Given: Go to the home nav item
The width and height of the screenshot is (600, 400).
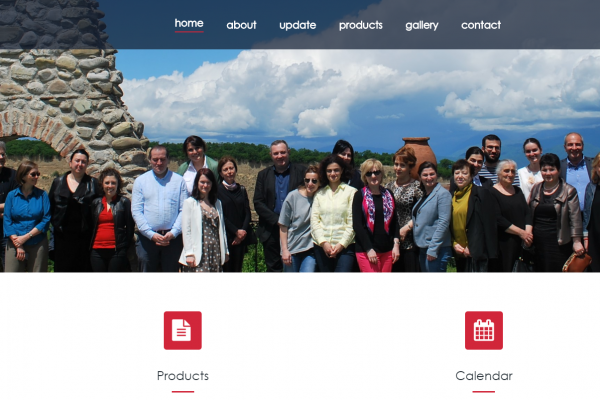Looking at the screenshot, I should pos(189,23).
